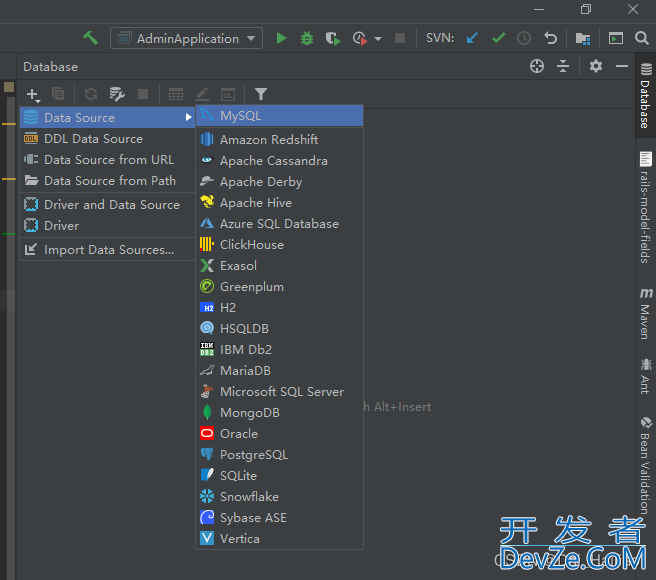Screen dimensions: 656x580
Task: Select Exasol
Action: tap(279, 265)
